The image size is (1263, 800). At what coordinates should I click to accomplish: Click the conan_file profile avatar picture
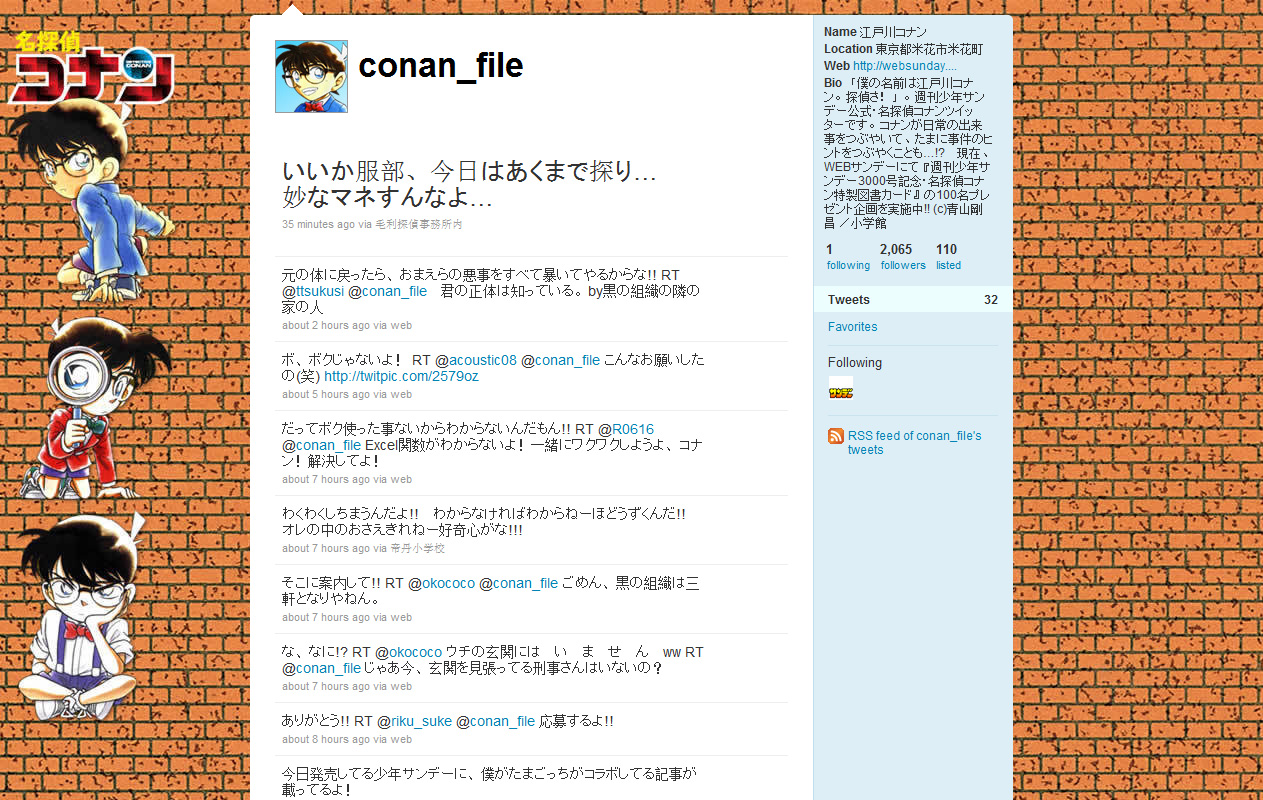coord(311,76)
